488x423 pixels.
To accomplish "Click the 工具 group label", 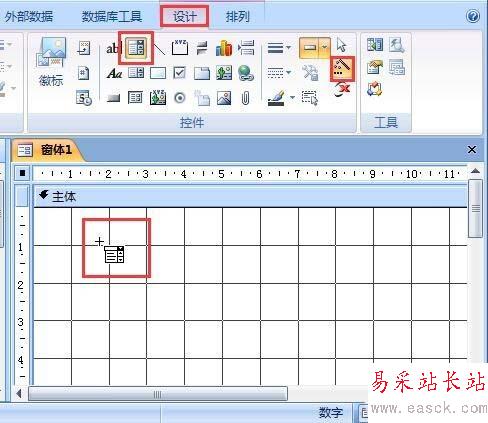I will pyautogui.click(x=386, y=122).
